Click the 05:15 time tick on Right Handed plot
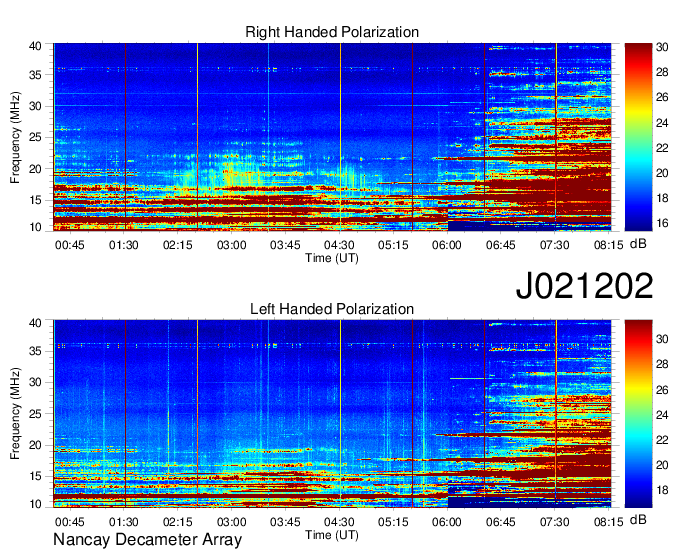Viewport: 680px width, 552px height. pyautogui.click(x=393, y=245)
